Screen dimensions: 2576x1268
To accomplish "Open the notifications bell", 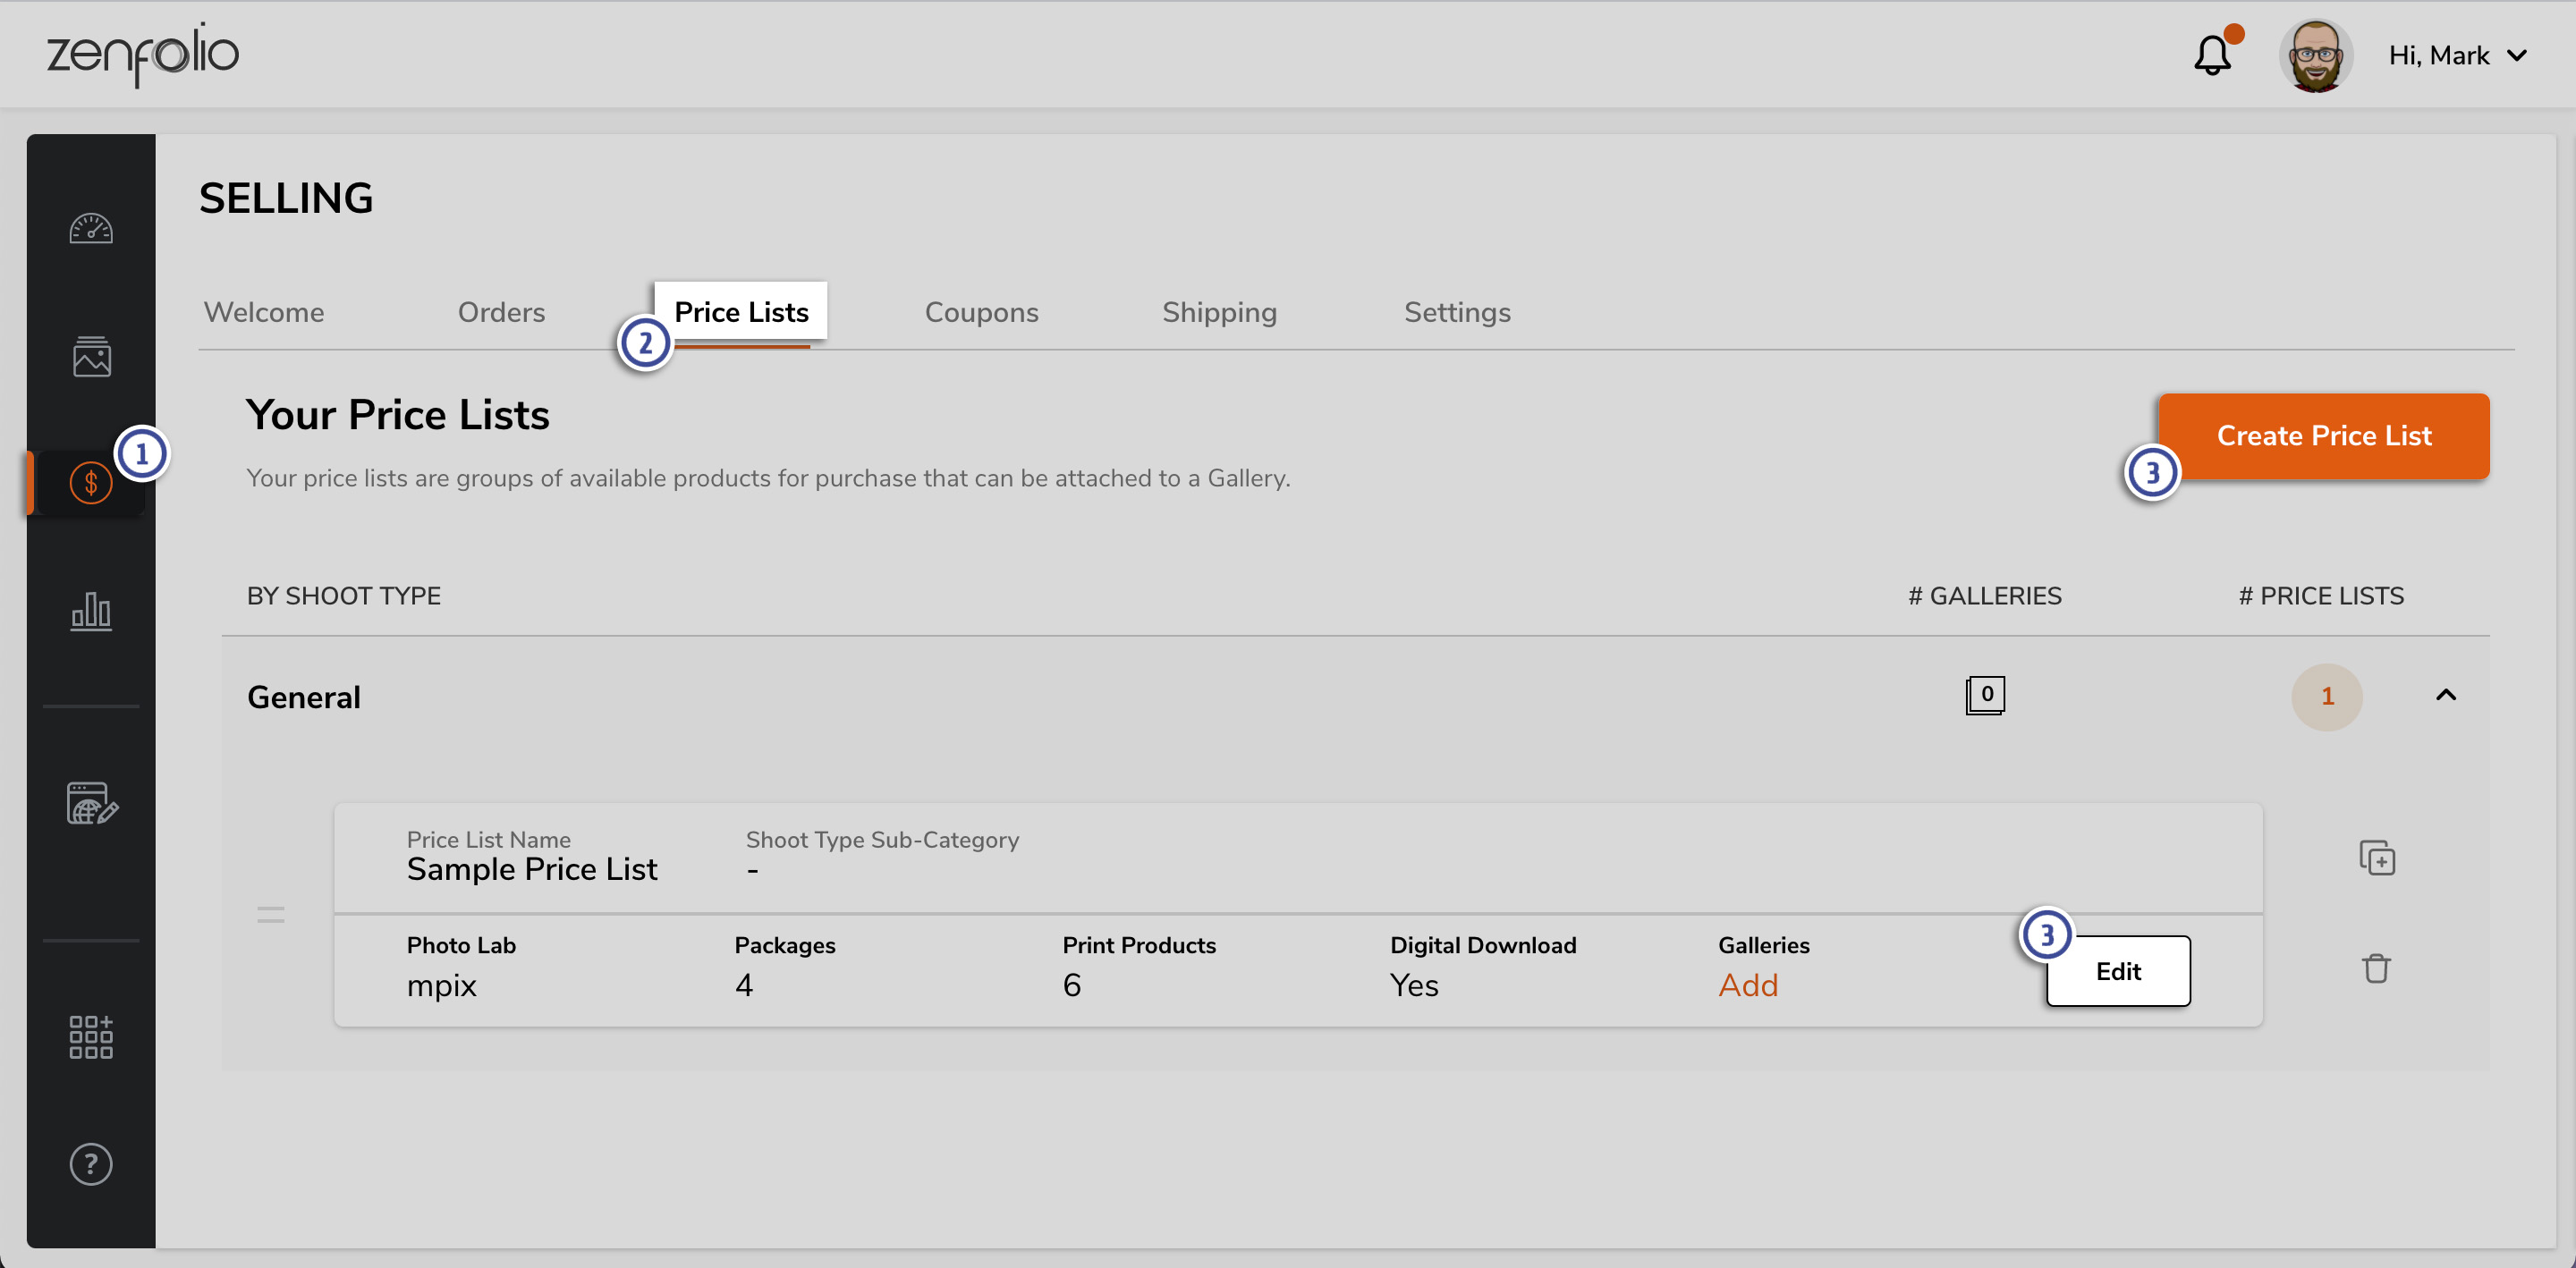I will (x=2212, y=55).
